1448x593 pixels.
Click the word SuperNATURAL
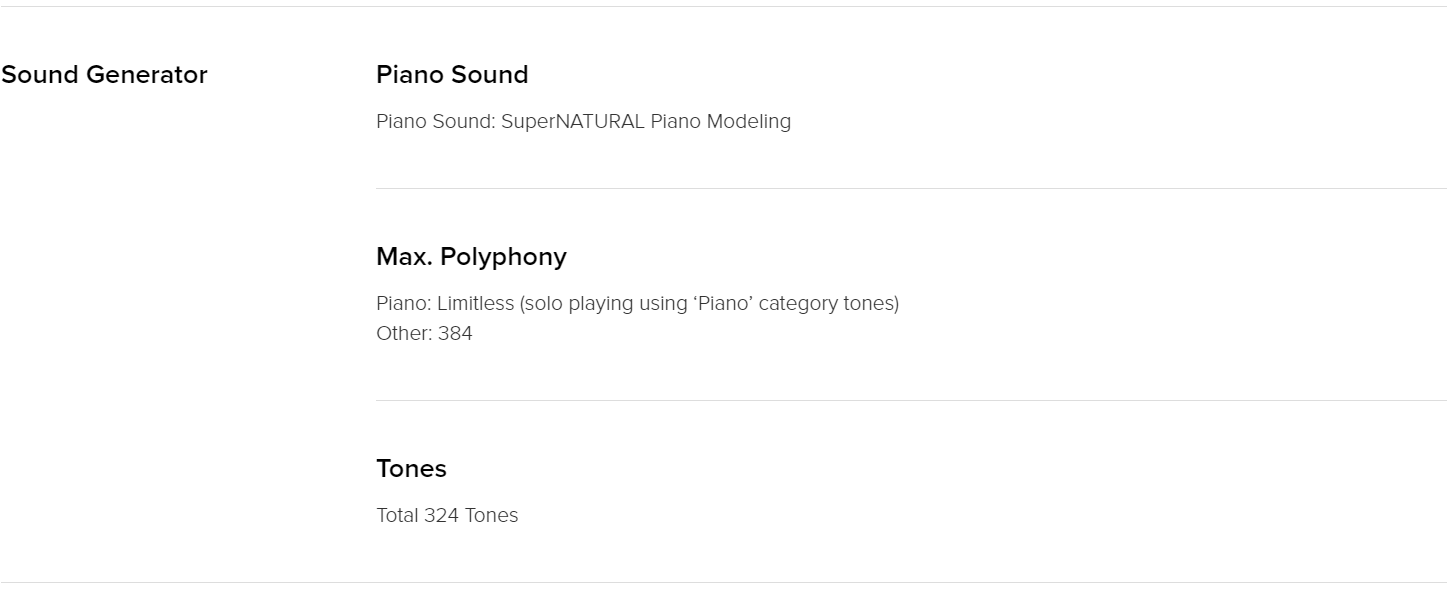pyautogui.click(x=573, y=122)
